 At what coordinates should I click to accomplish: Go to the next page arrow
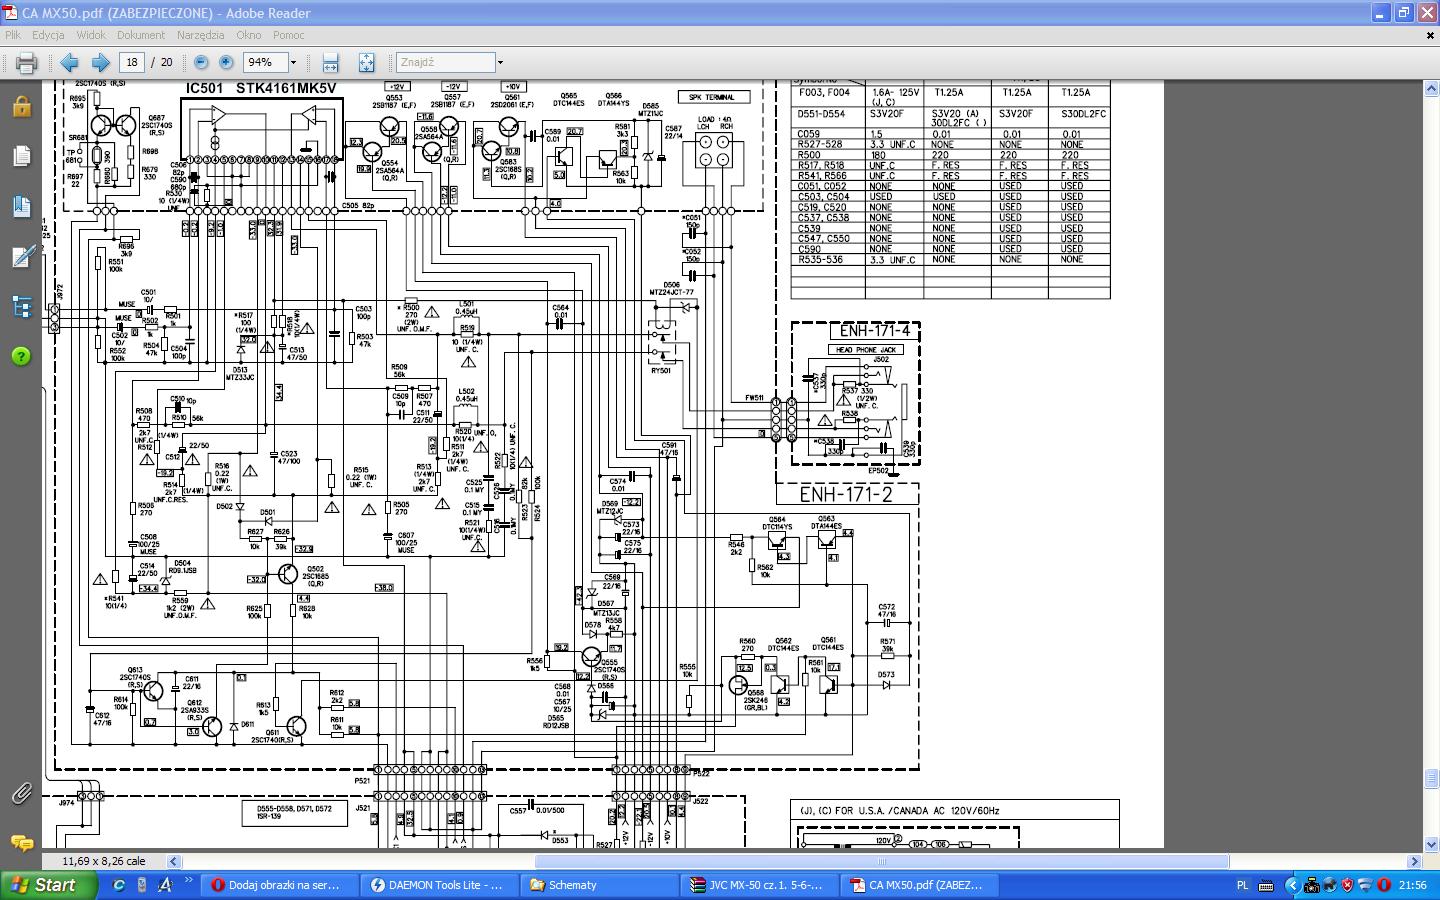click(100, 62)
